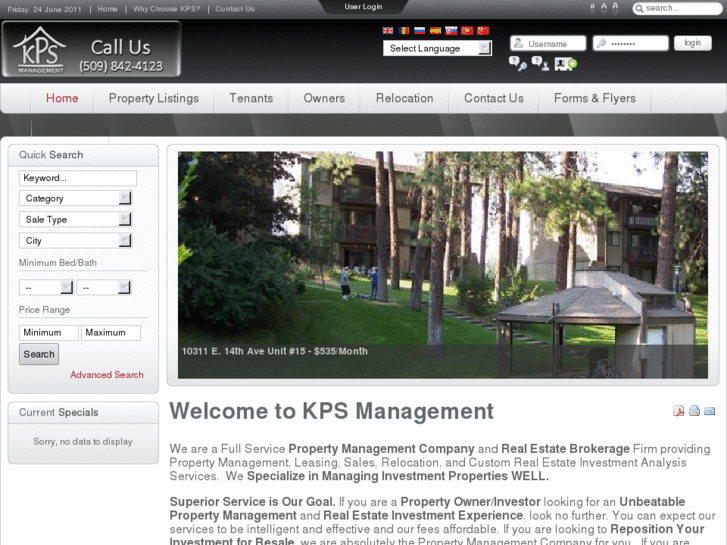The image size is (727, 545).
Task: Click the medium font size A icon
Action: click(604, 8)
